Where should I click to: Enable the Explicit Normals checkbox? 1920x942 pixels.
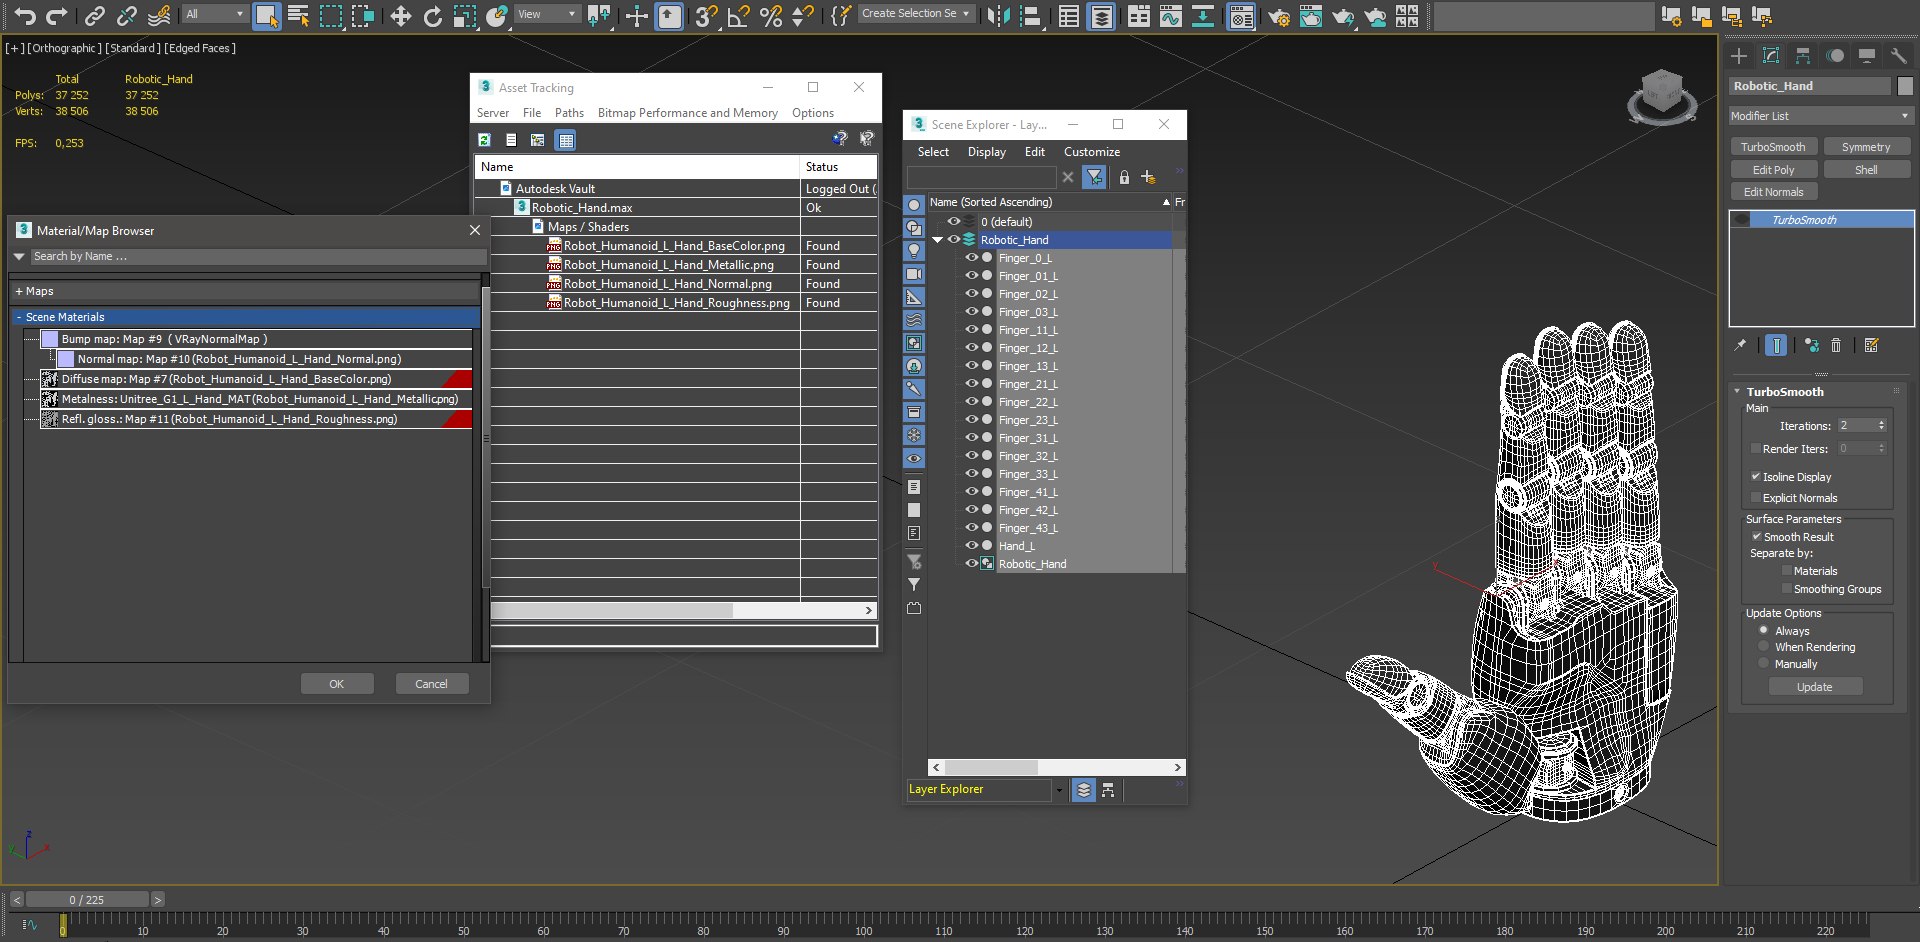pyautogui.click(x=1756, y=498)
